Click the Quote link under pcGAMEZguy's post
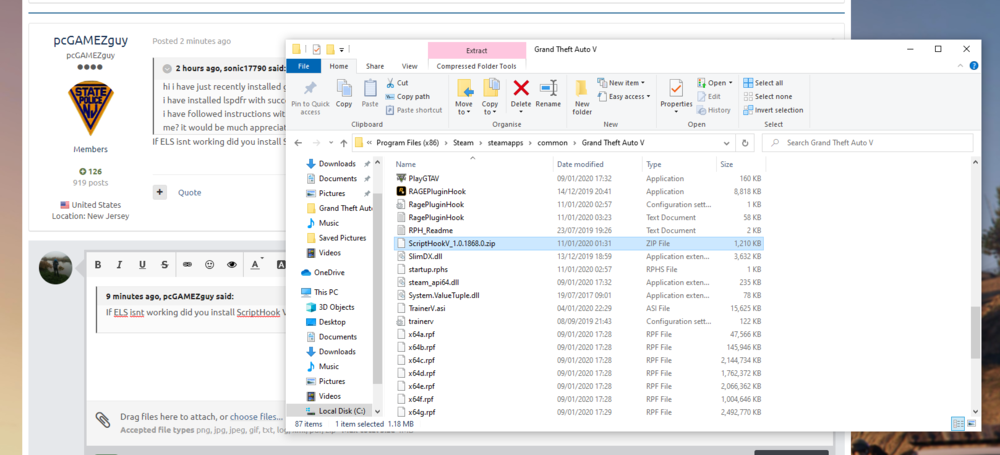Image resolution: width=1000 pixels, height=455 pixels. (x=189, y=192)
